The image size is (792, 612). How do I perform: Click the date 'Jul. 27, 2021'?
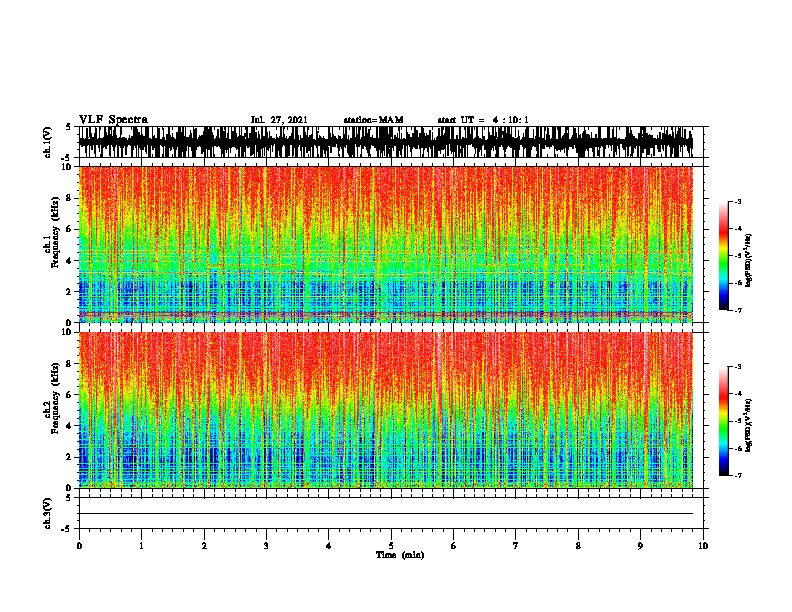279,120
